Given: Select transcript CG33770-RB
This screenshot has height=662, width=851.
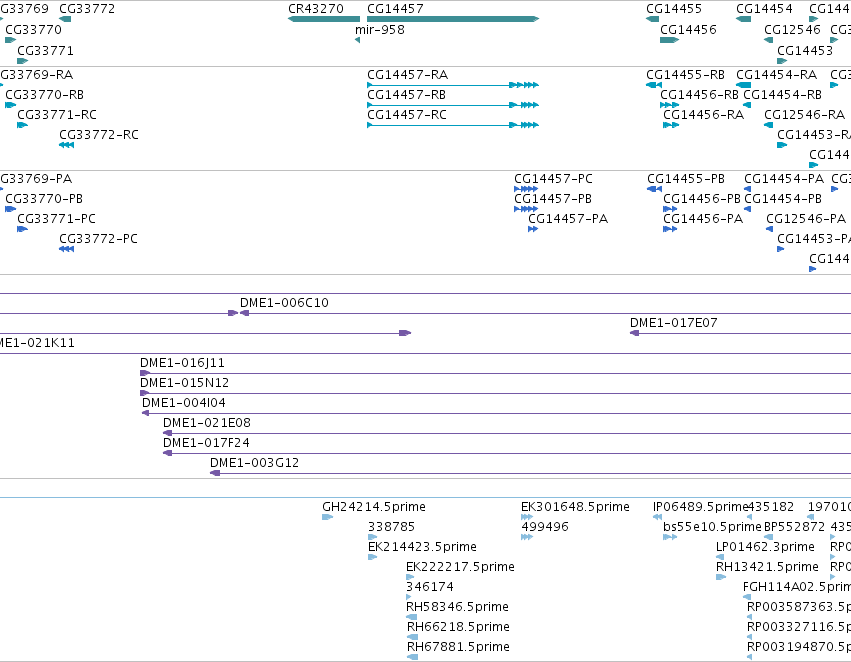Looking at the screenshot, I should tap(45, 95).
